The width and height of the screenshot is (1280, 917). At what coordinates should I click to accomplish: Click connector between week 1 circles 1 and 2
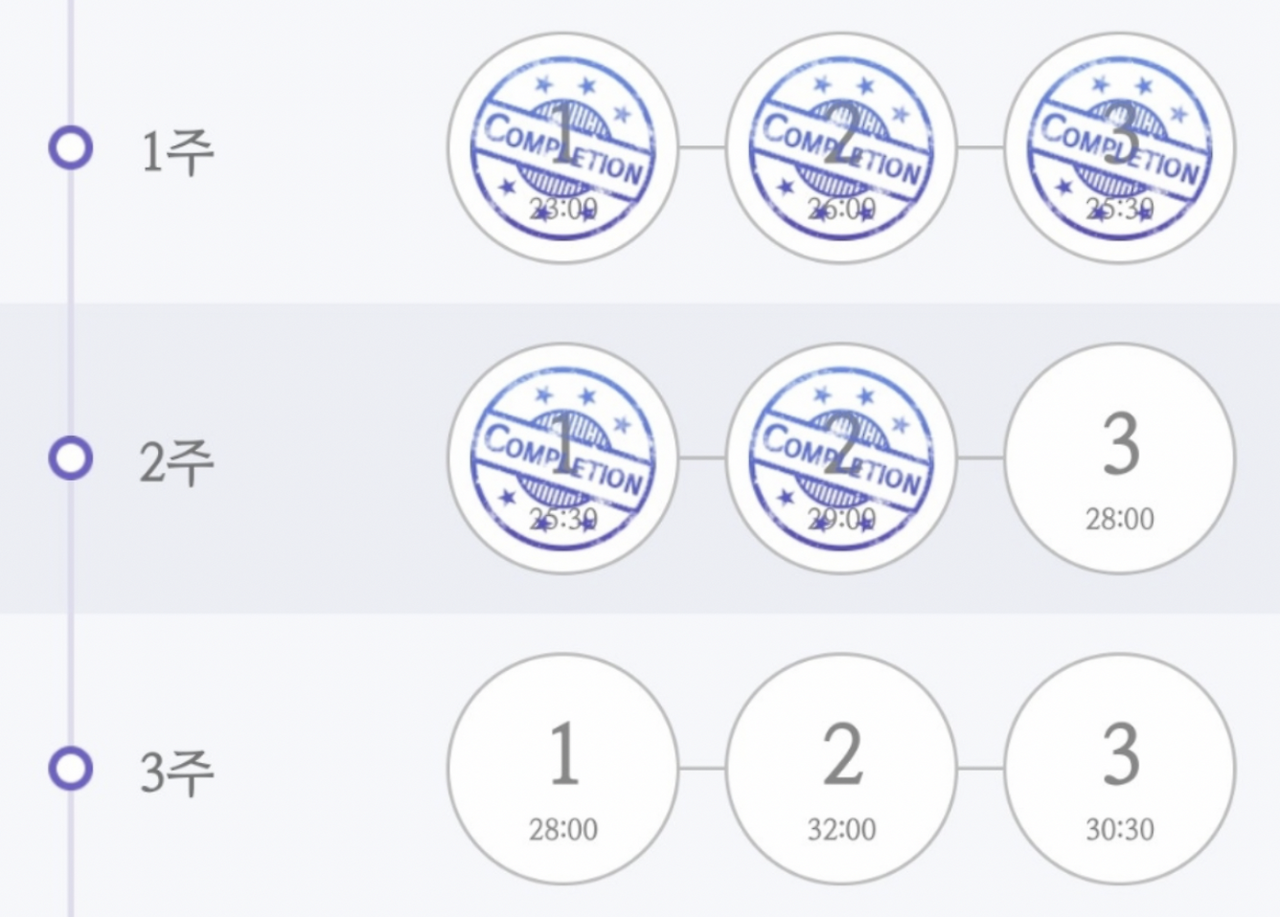coord(702,148)
